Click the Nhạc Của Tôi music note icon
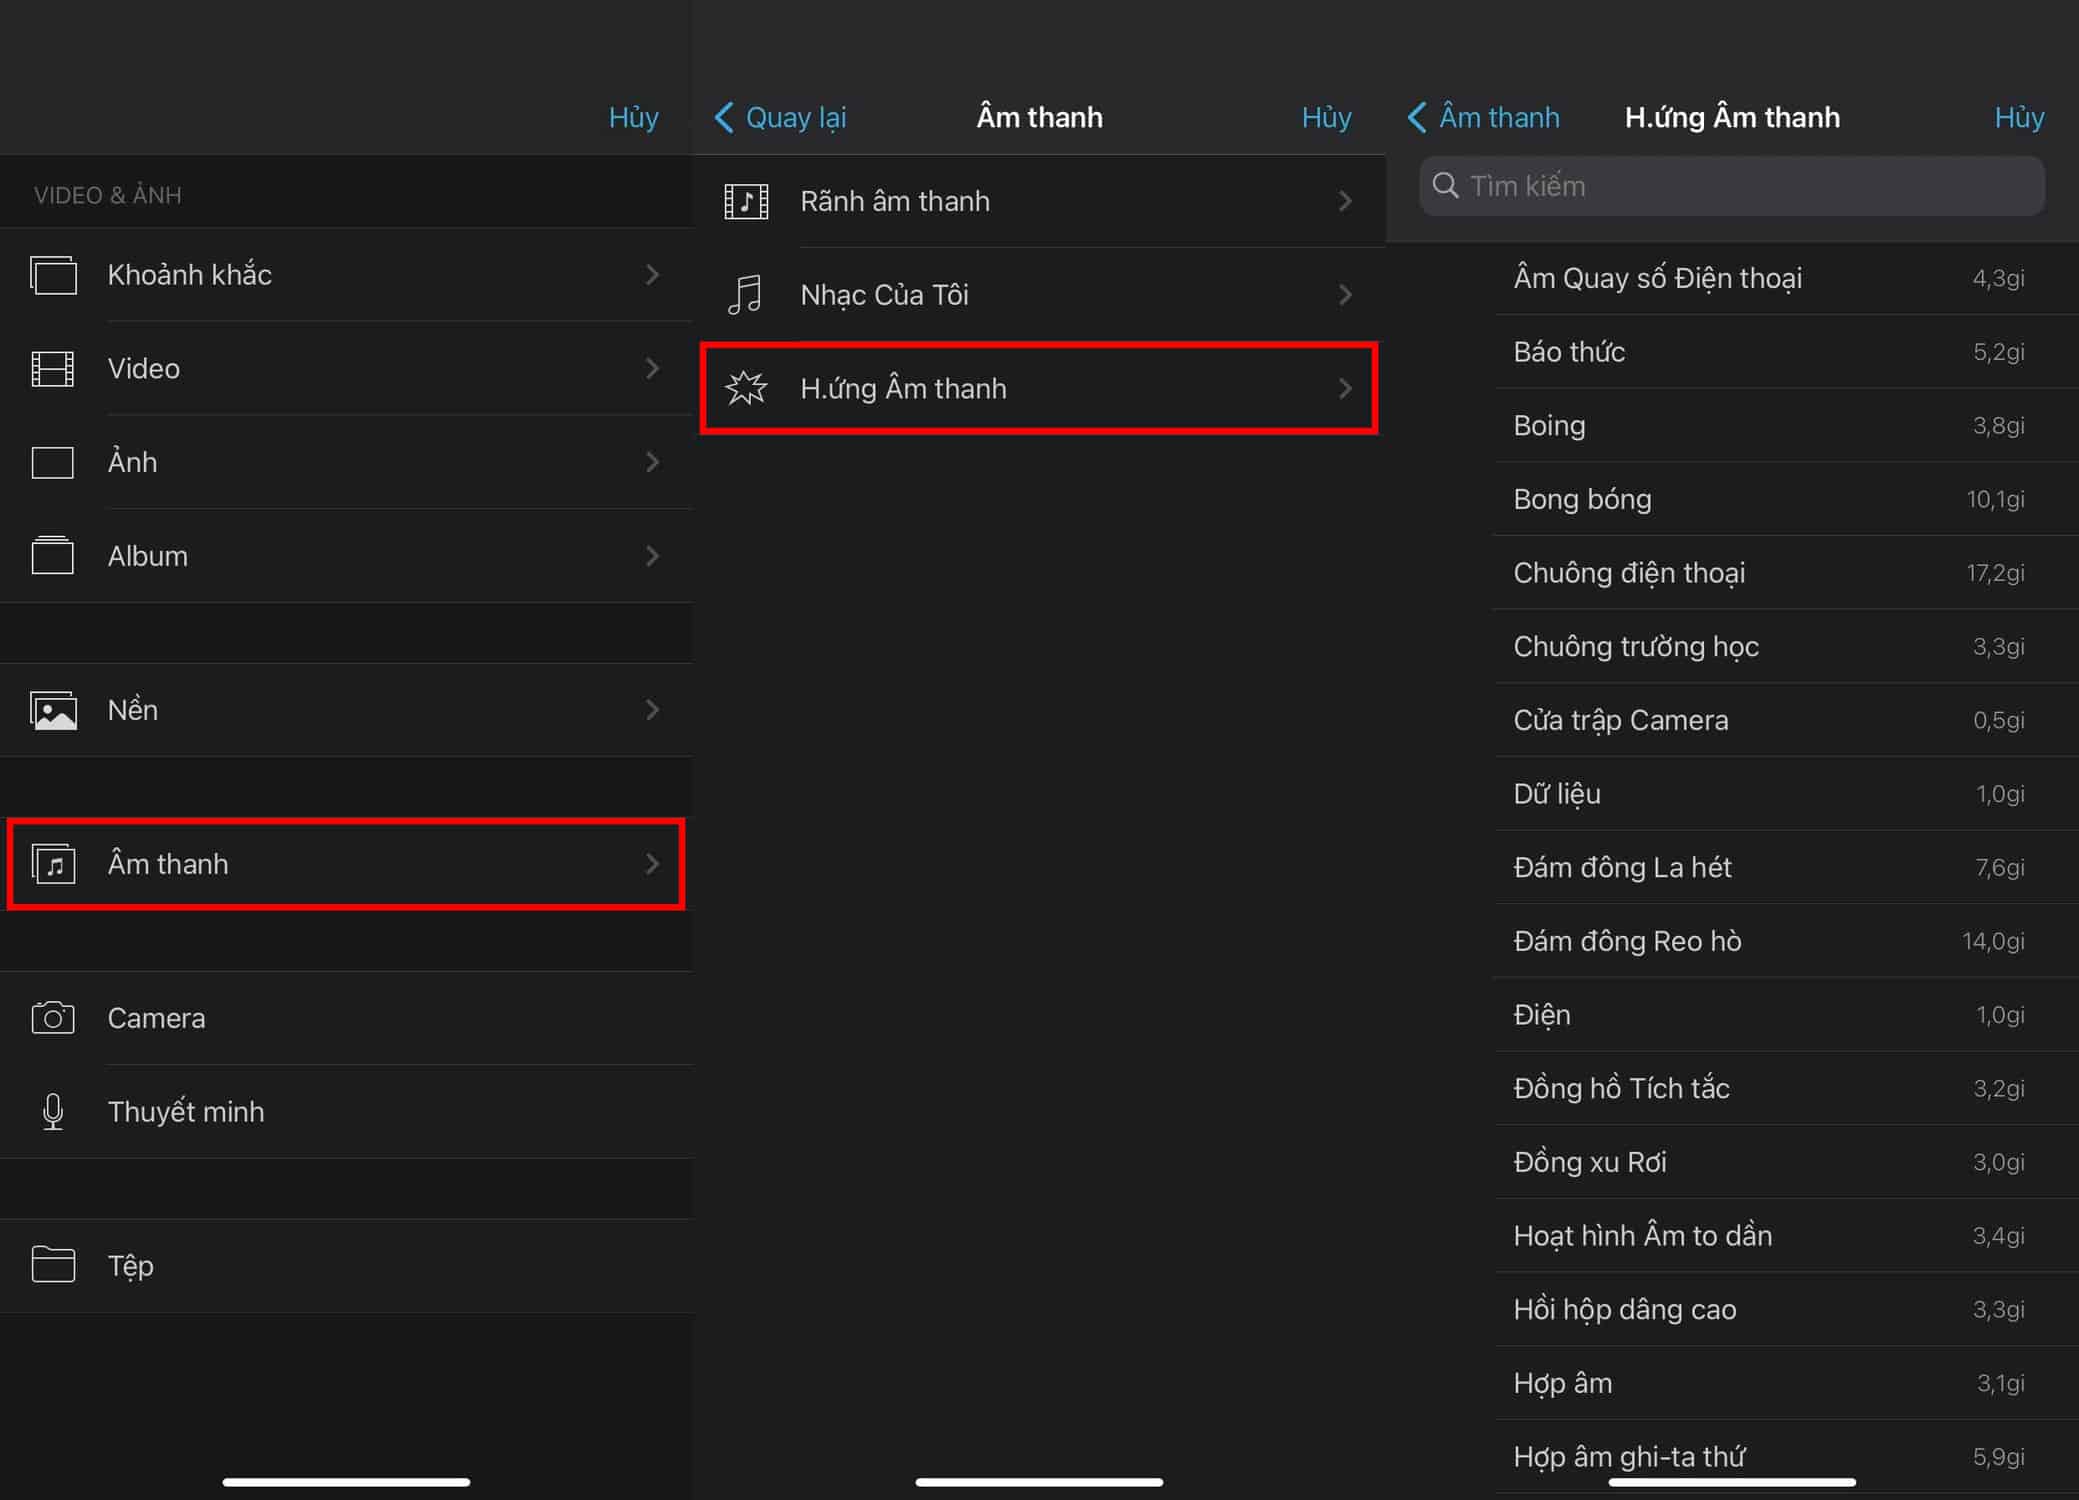This screenshot has height=1500, width=2079. point(746,295)
